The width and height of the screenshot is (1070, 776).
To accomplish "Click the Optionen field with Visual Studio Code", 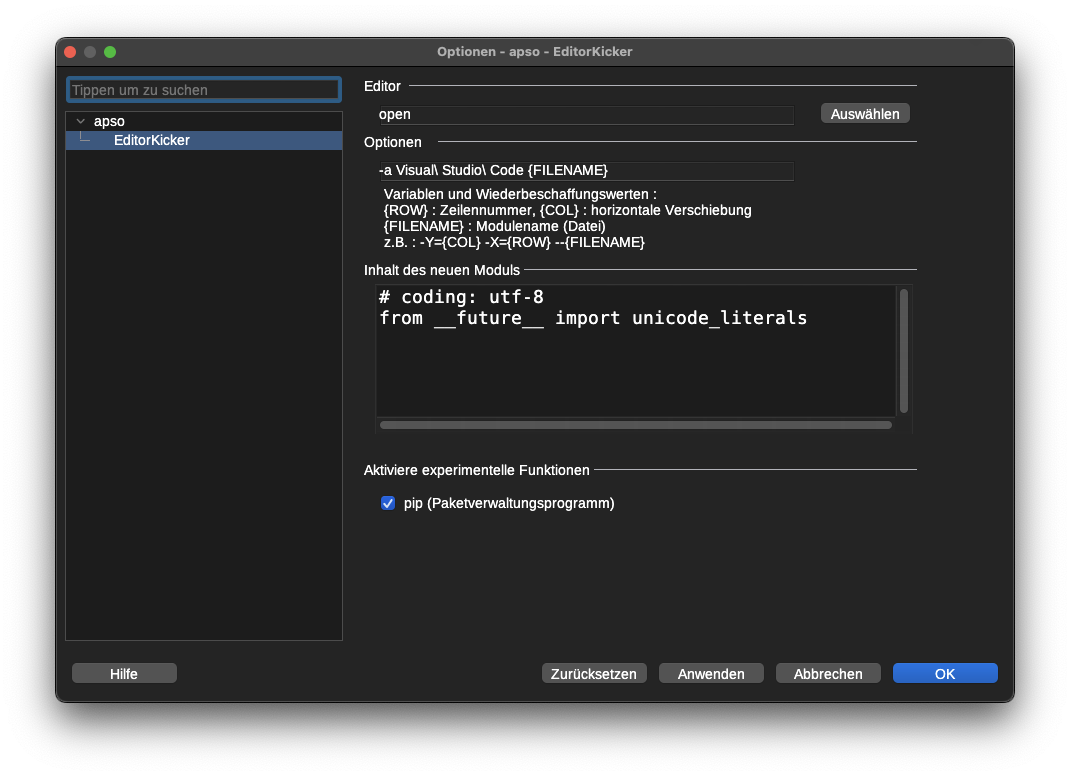I will point(584,170).
